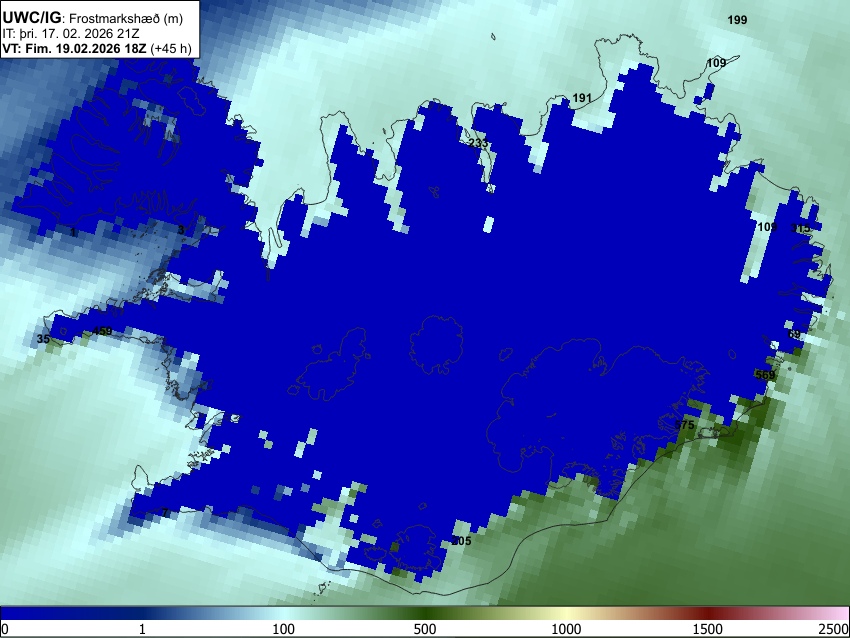The width and height of the screenshot is (850, 638).
Task: Click the value 233 label
Action: pyautogui.click(x=478, y=143)
